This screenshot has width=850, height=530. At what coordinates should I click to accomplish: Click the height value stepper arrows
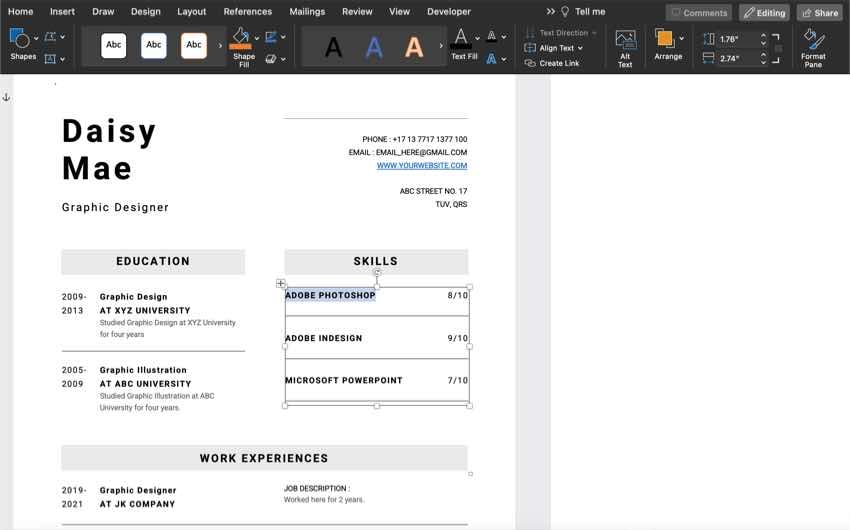pyautogui.click(x=763, y=39)
